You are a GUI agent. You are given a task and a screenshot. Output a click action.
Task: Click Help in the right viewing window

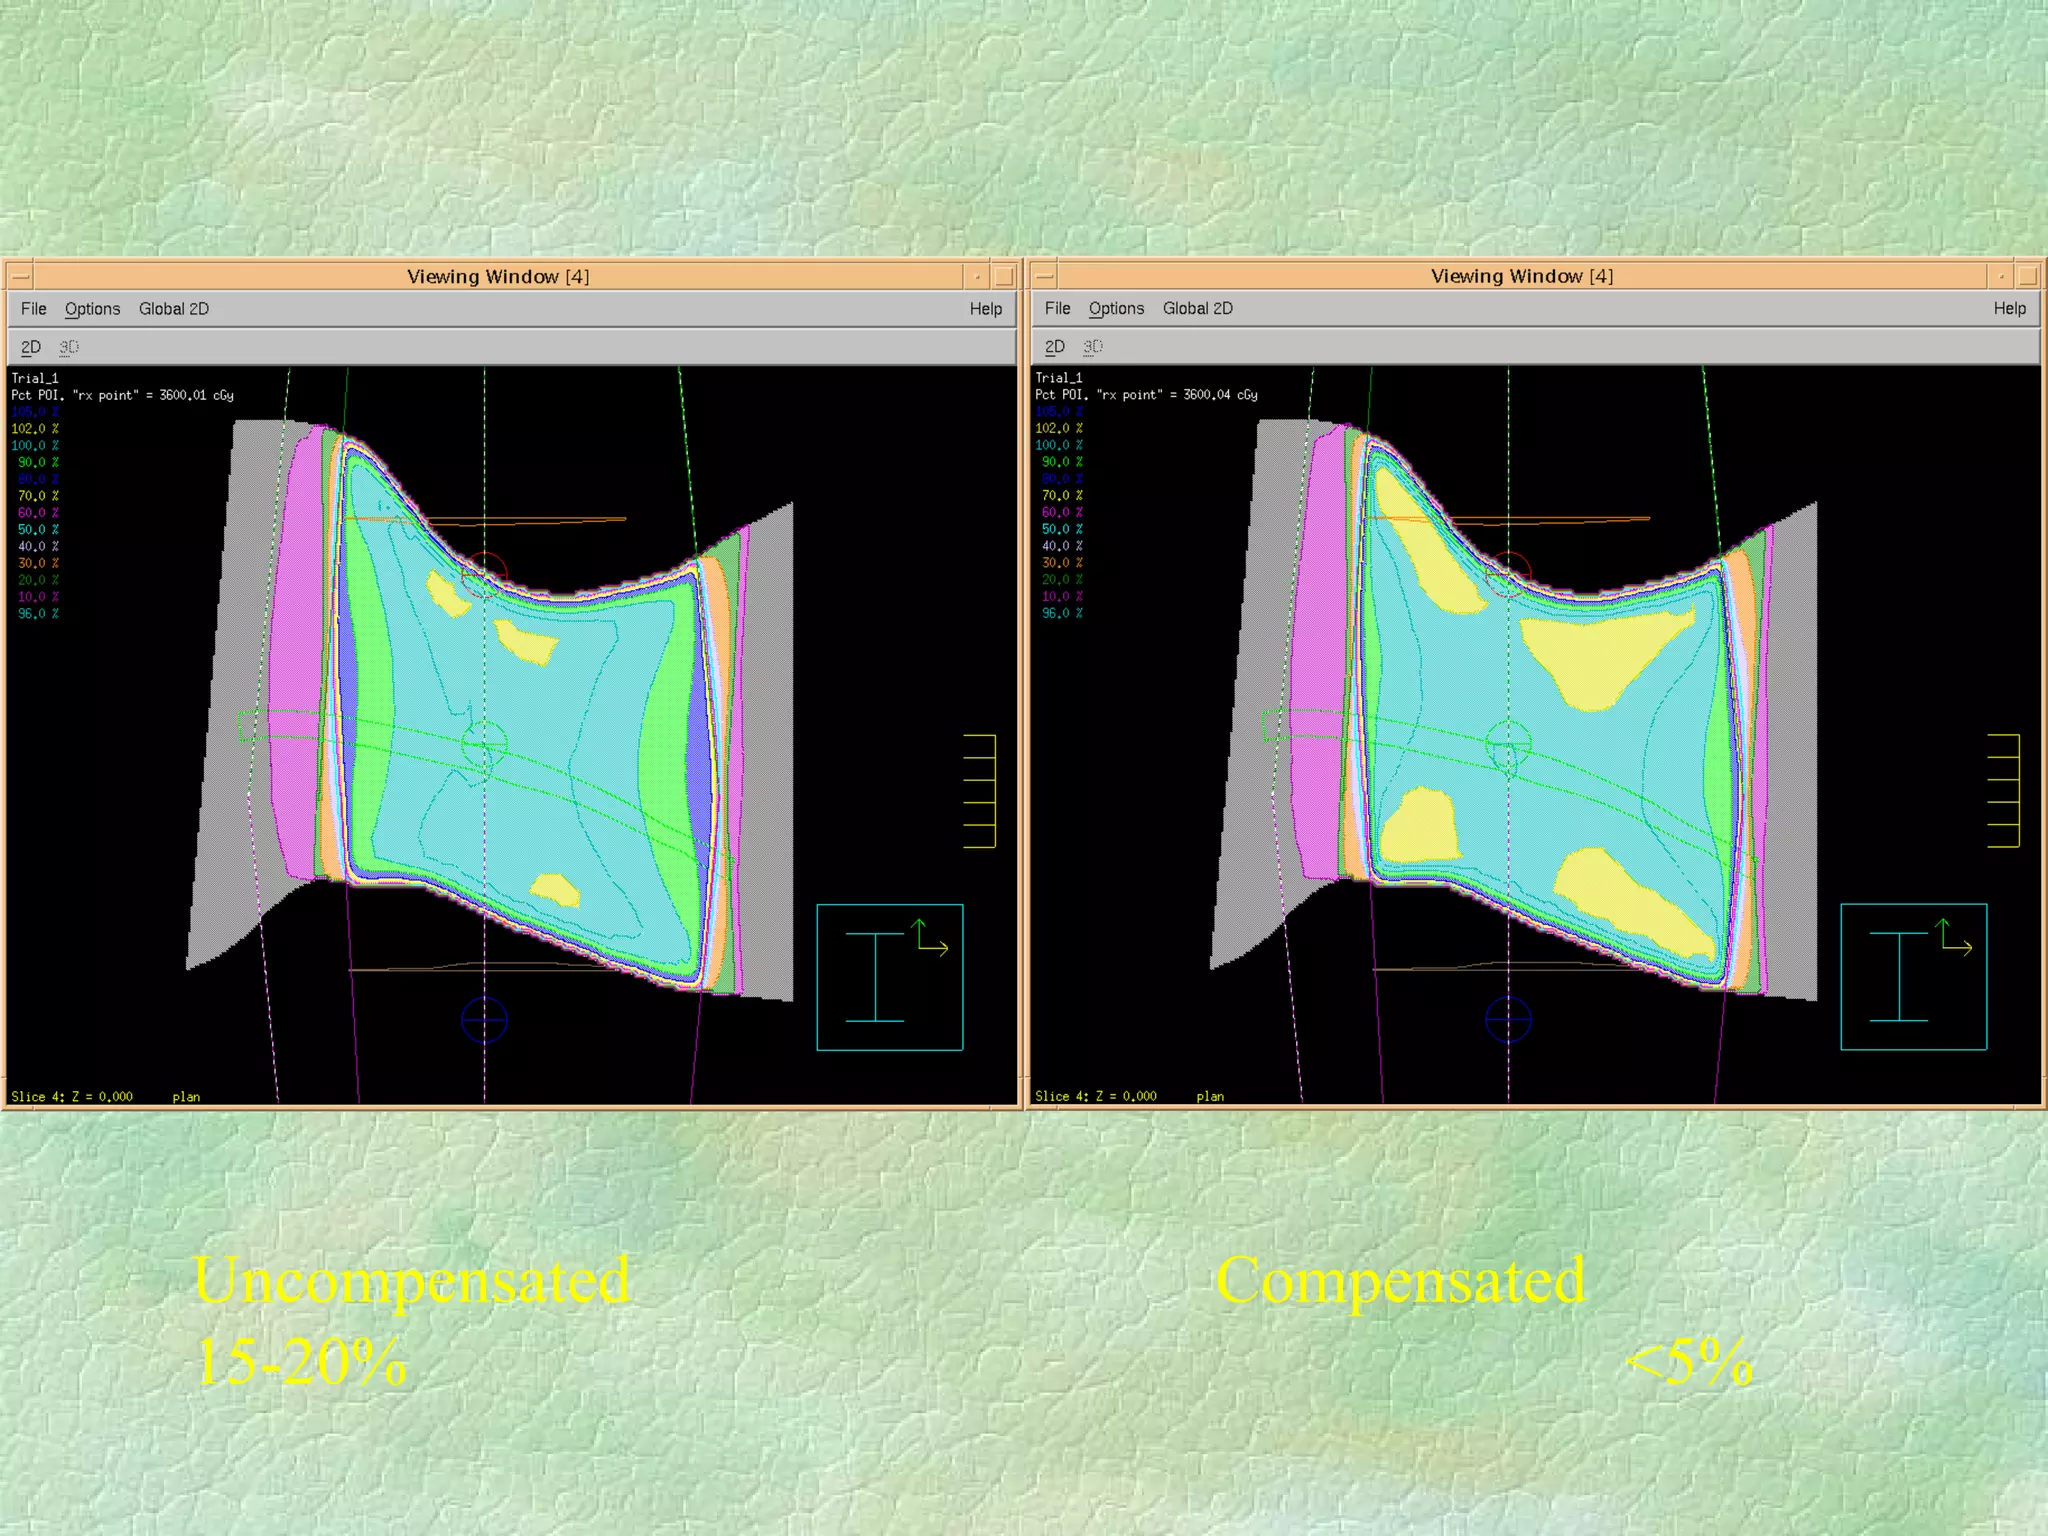[2009, 309]
